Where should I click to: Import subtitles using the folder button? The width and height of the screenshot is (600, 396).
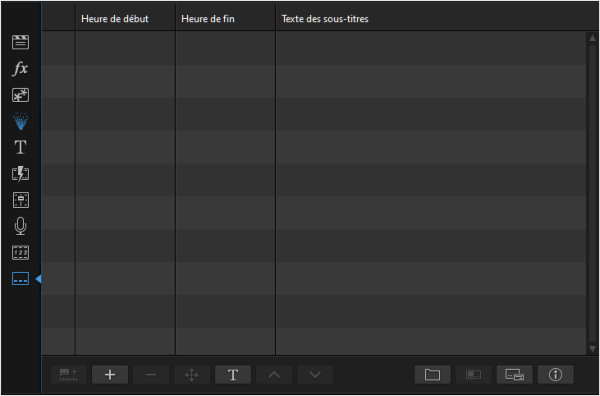click(432, 375)
